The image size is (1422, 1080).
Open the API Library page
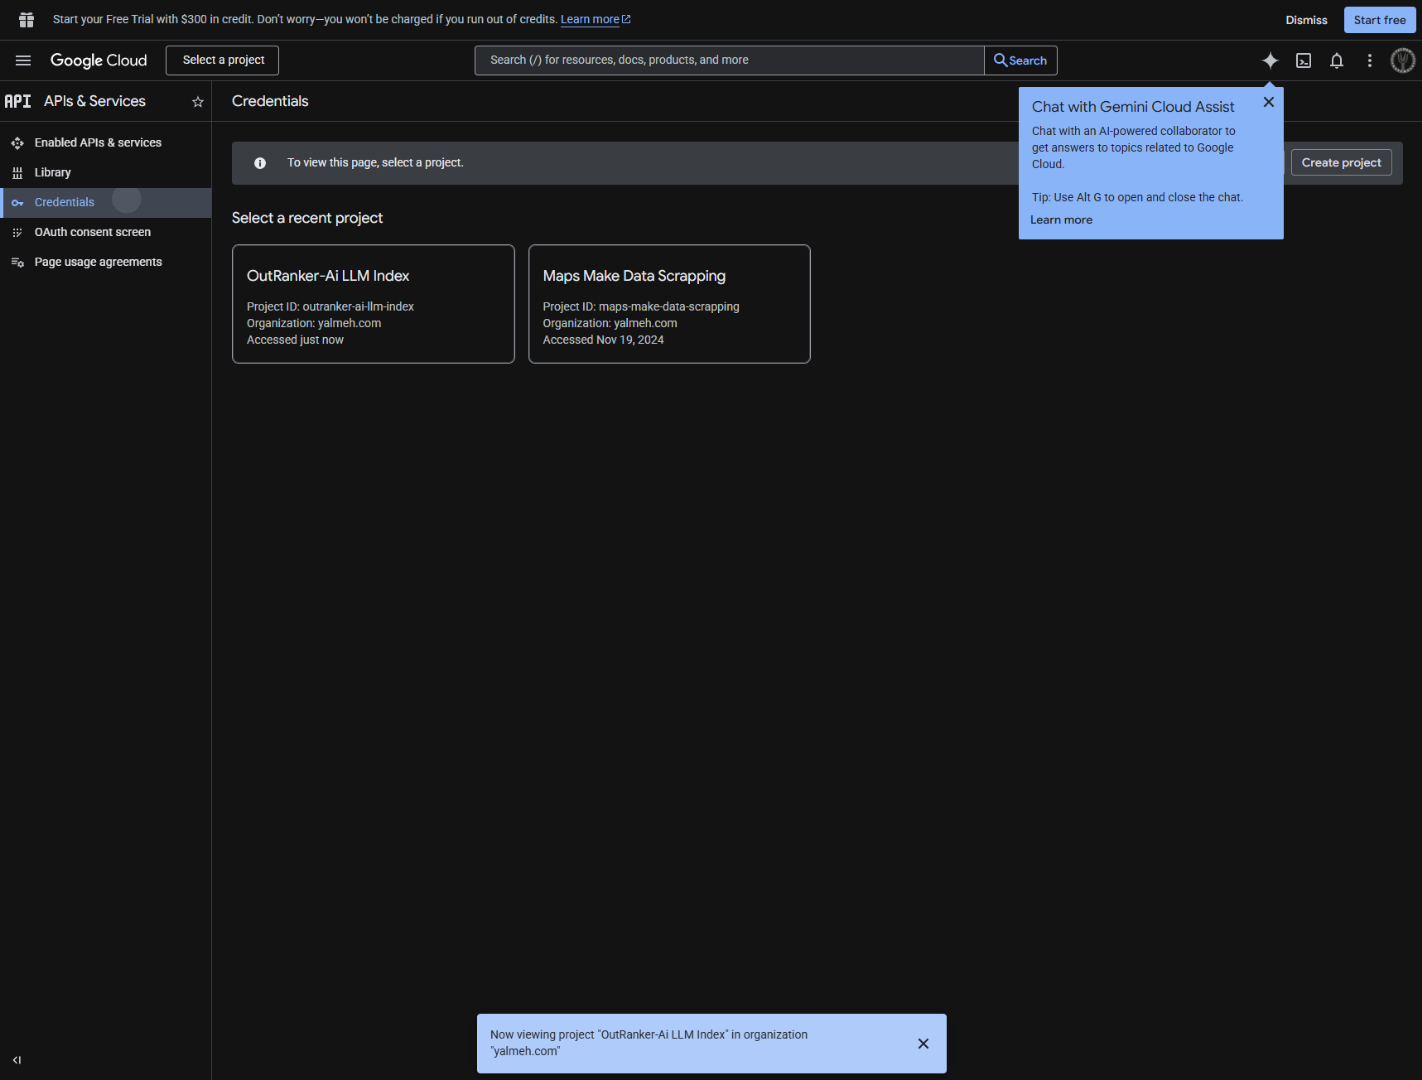click(x=52, y=173)
